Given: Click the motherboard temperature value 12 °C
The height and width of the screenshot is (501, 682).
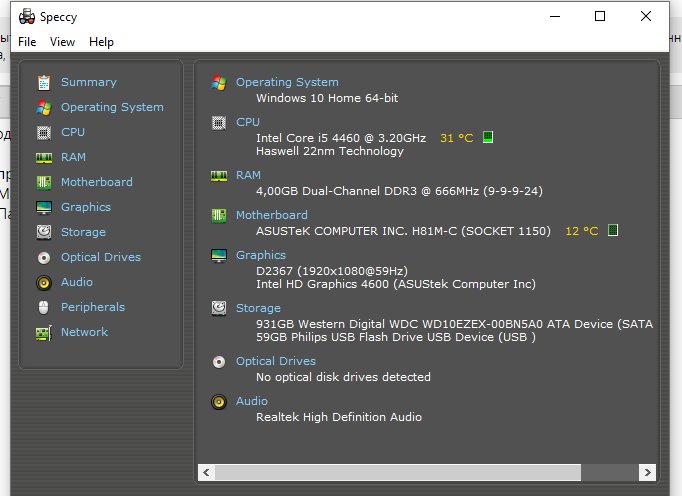Looking at the screenshot, I should [582, 231].
